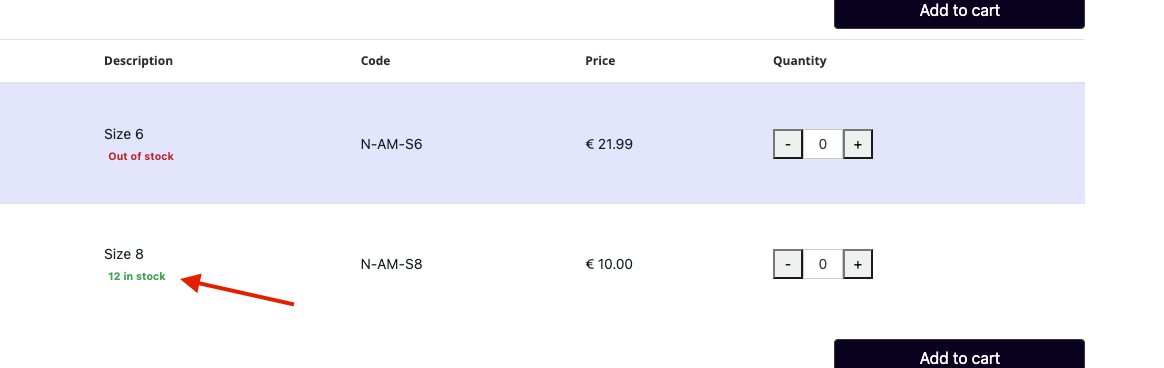Screen dimensions: 1164x368
Task: Click the red Out of stock label
Action: 141,157
